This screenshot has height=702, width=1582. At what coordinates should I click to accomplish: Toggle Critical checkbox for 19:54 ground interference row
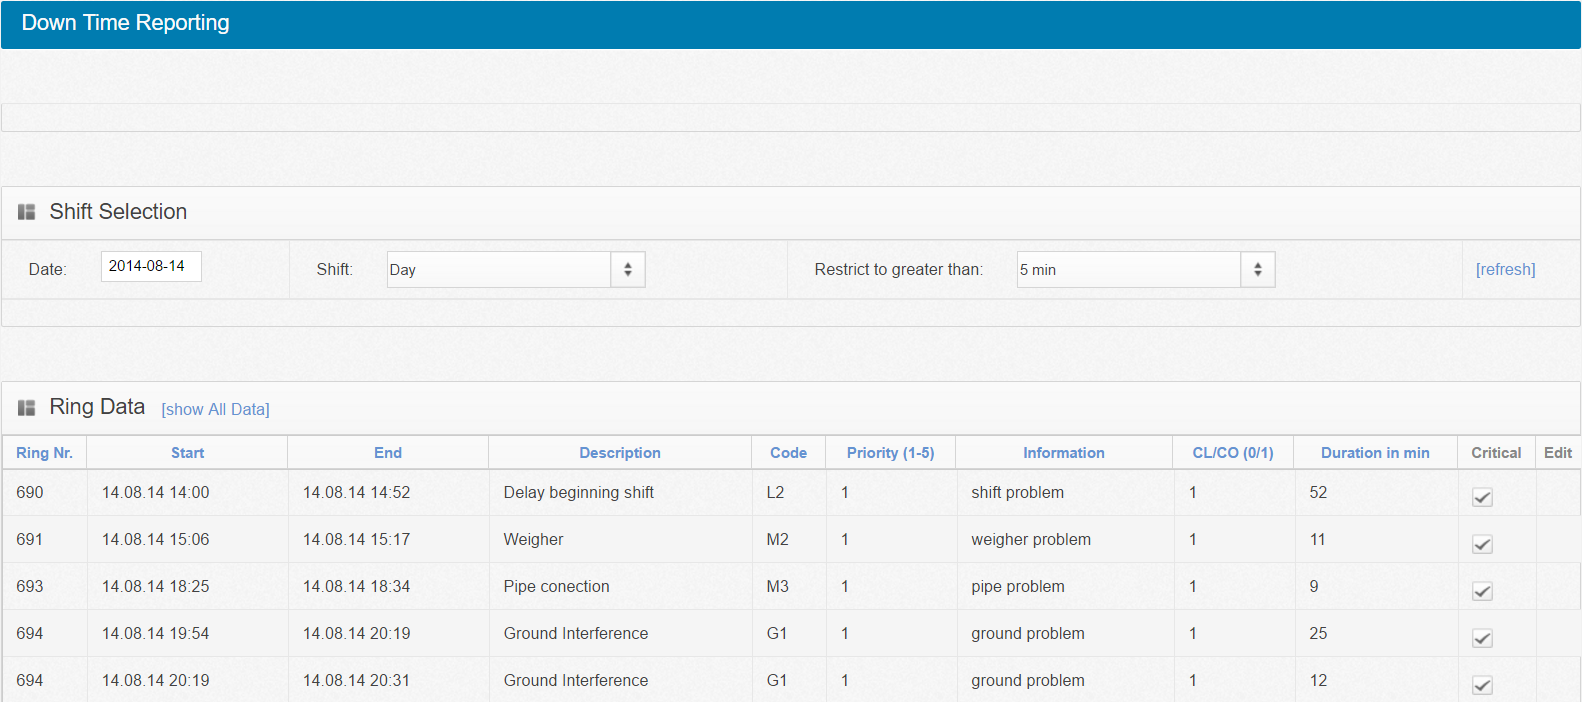point(1482,638)
